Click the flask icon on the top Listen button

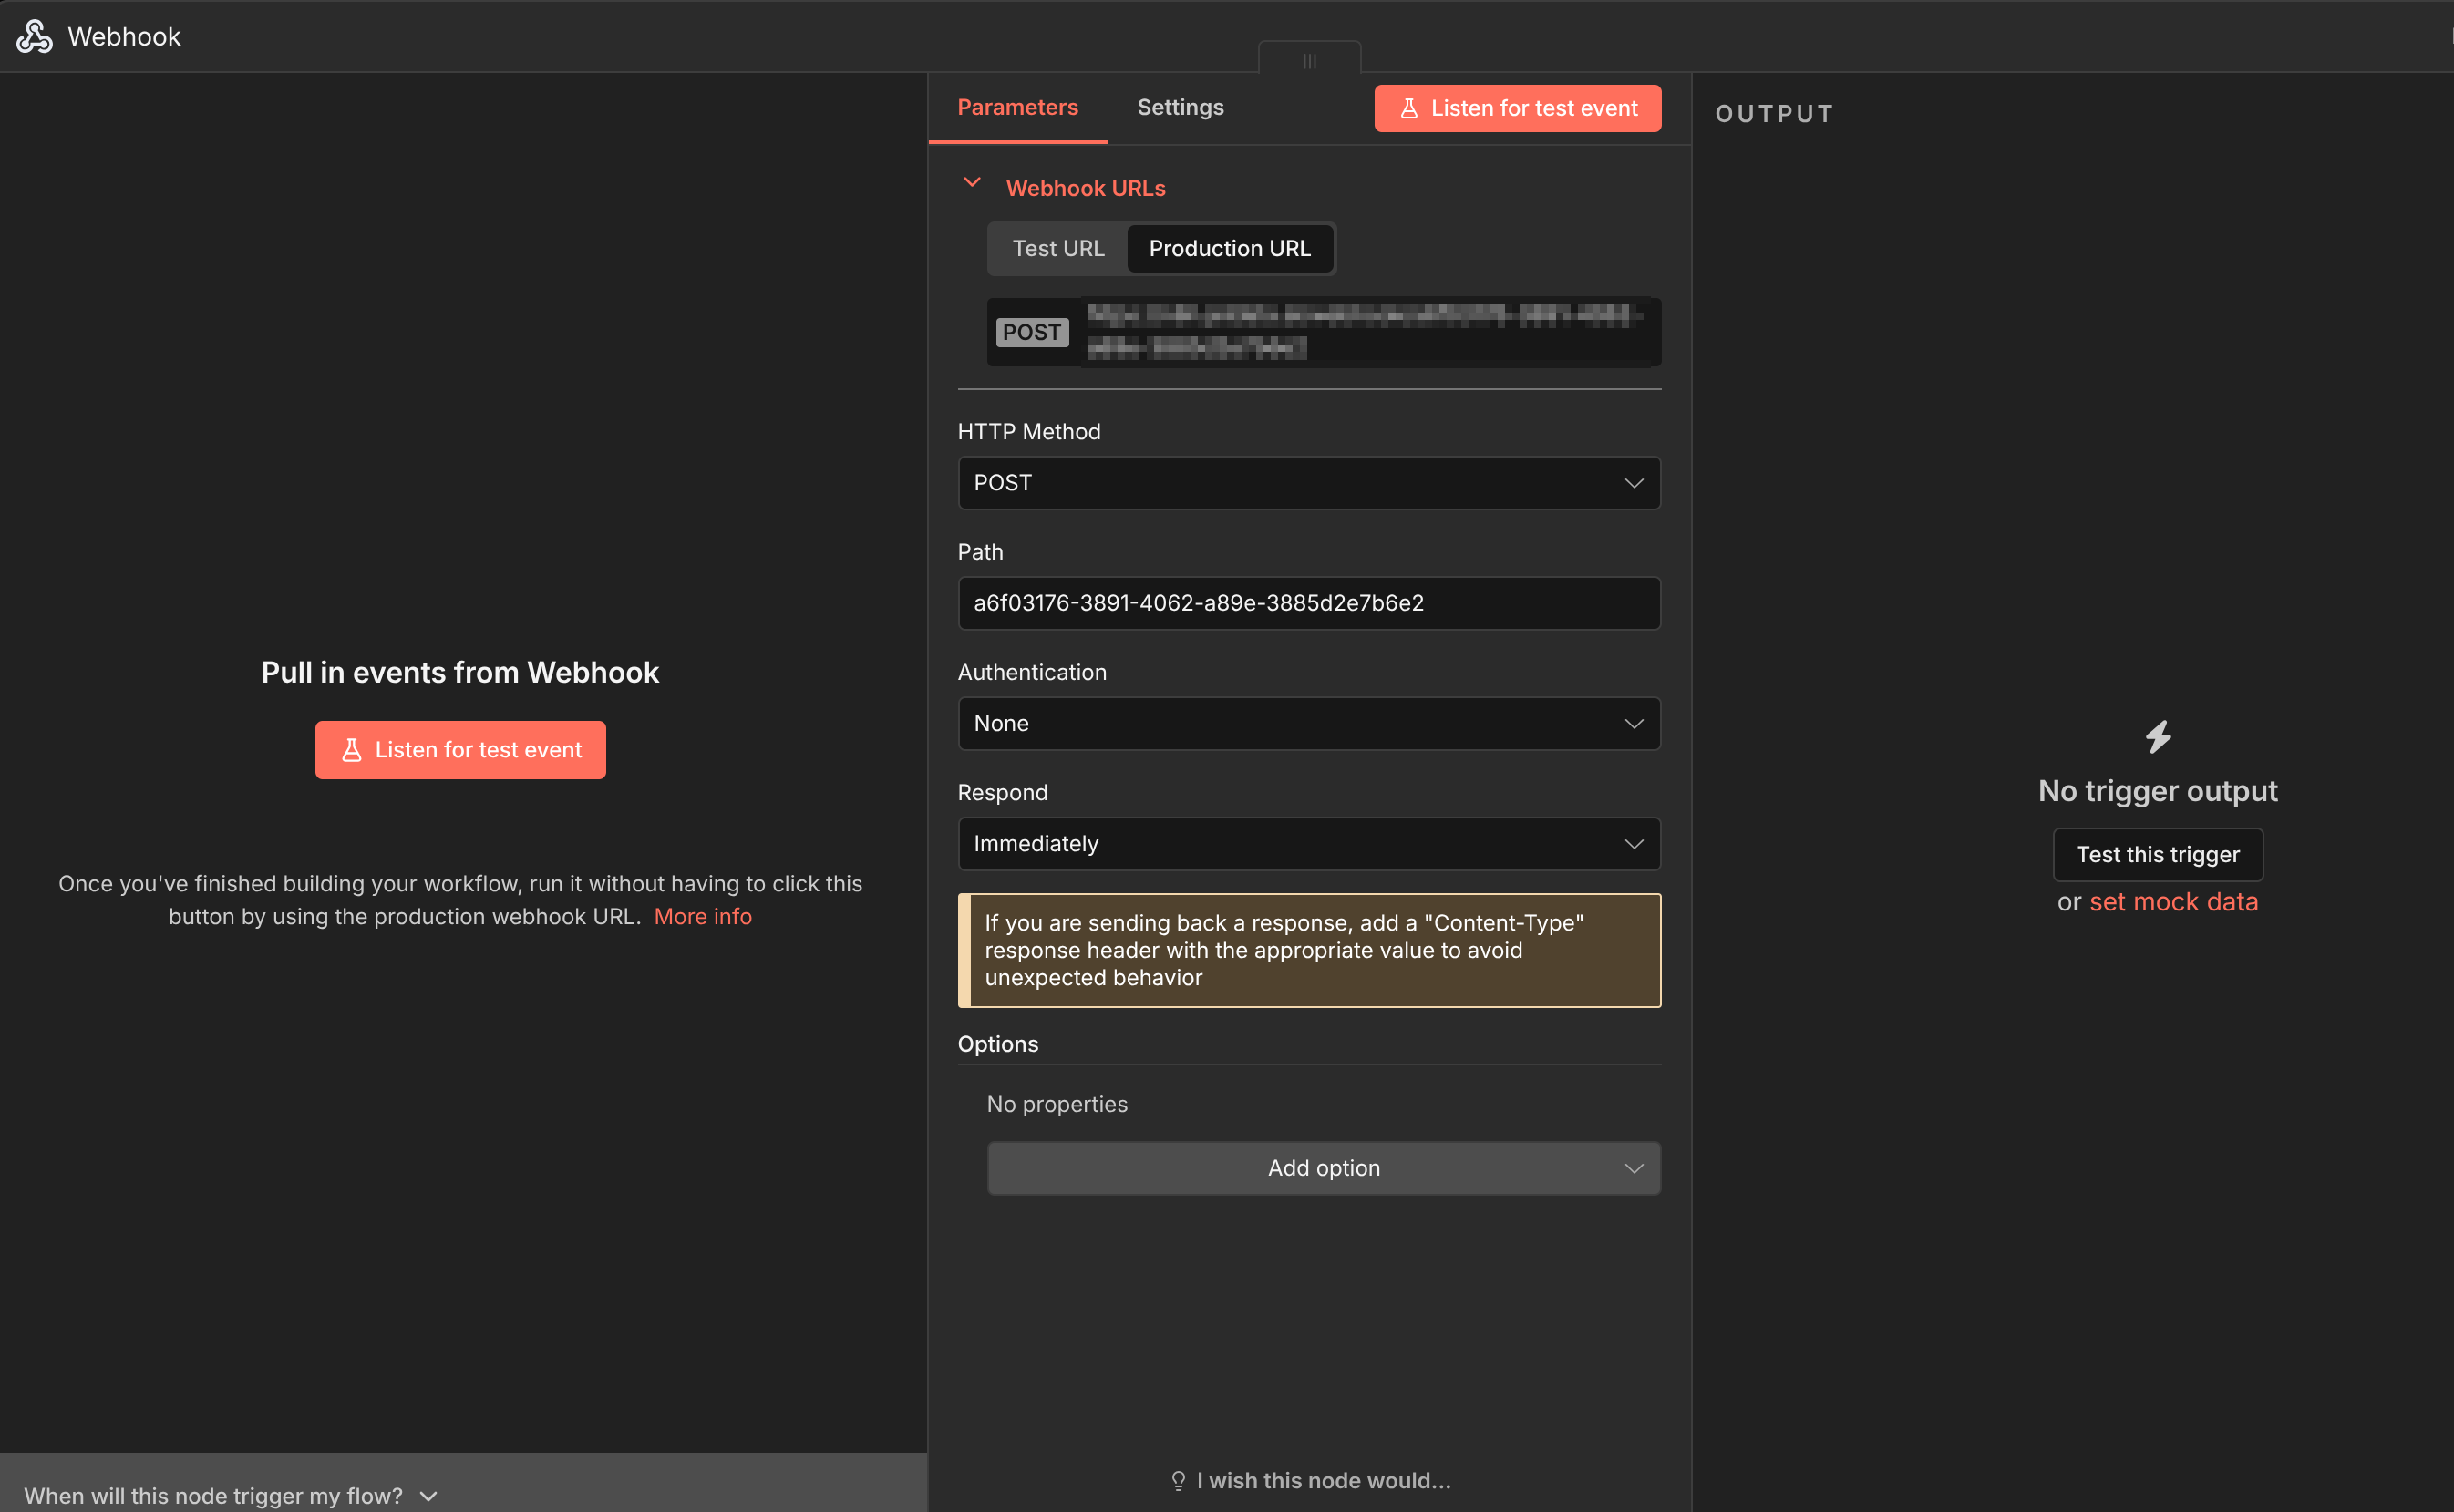click(1410, 108)
